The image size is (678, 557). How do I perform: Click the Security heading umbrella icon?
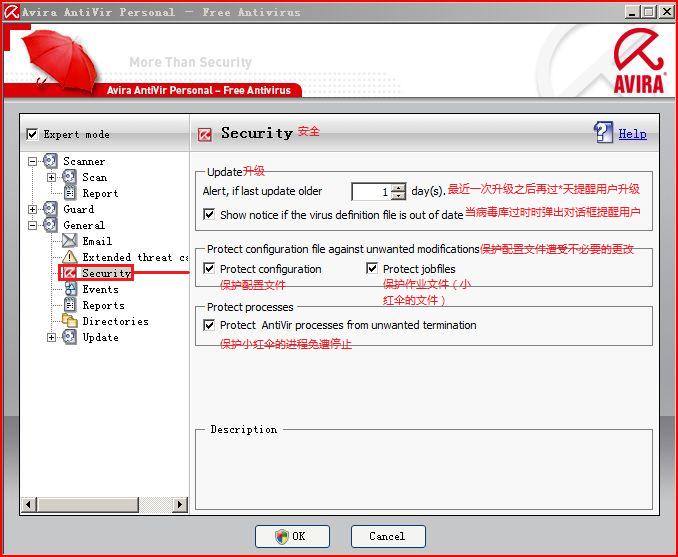tap(205, 134)
